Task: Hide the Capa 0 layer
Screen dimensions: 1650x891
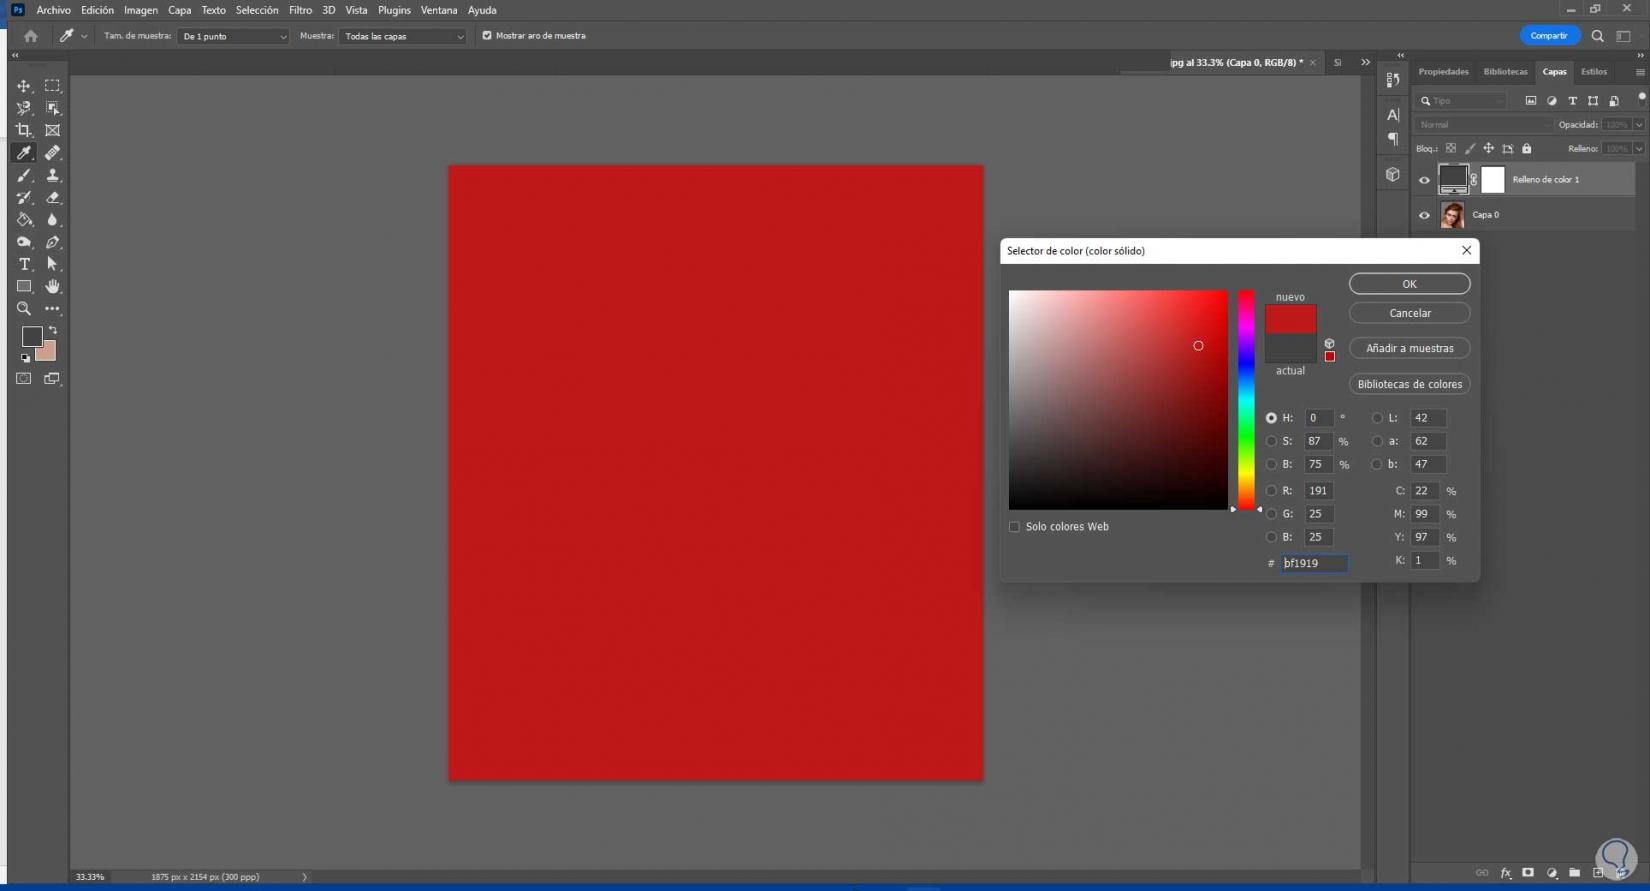Action: (x=1424, y=215)
